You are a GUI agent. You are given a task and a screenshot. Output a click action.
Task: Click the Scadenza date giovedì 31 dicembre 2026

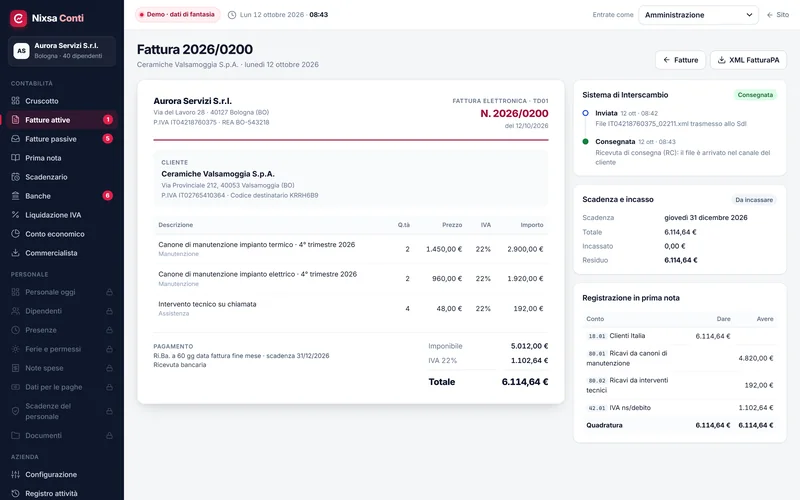point(706,218)
